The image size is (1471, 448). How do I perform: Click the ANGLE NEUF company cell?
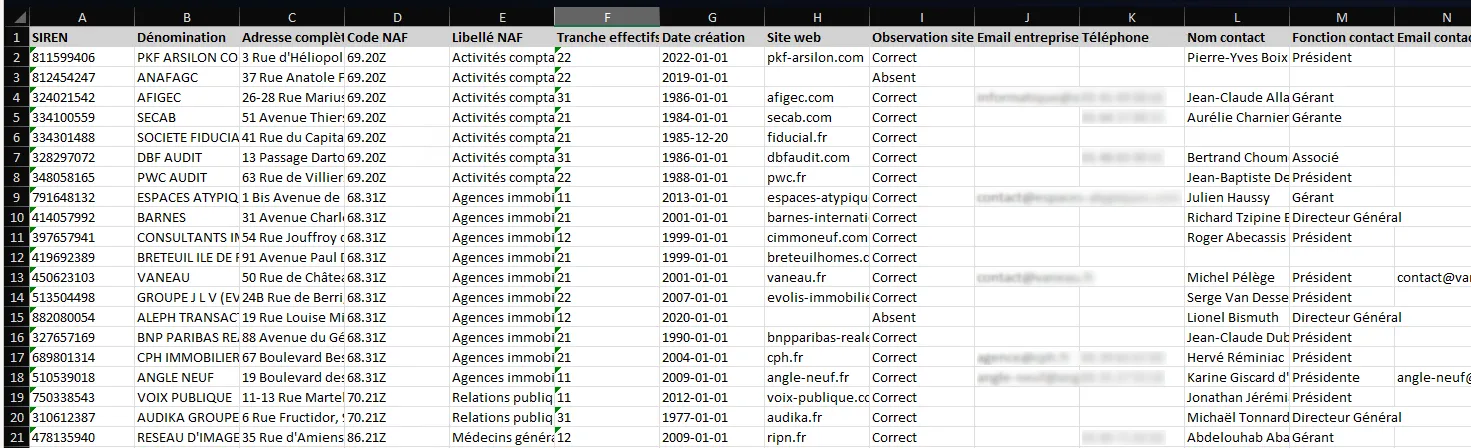point(187,377)
